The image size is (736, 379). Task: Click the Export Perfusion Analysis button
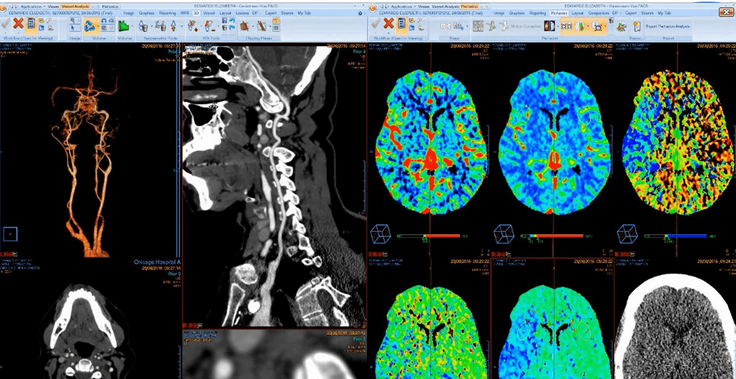click(668, 26)
